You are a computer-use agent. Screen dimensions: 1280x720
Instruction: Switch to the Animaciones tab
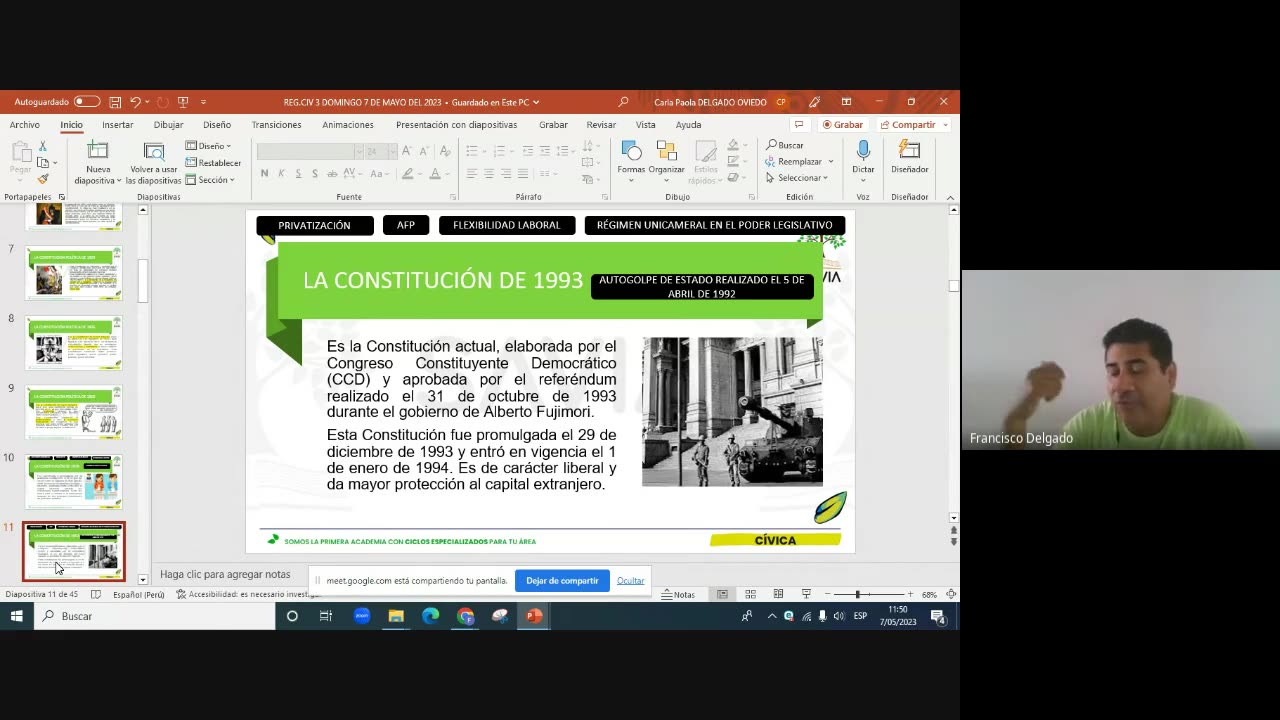click(348, 125)
